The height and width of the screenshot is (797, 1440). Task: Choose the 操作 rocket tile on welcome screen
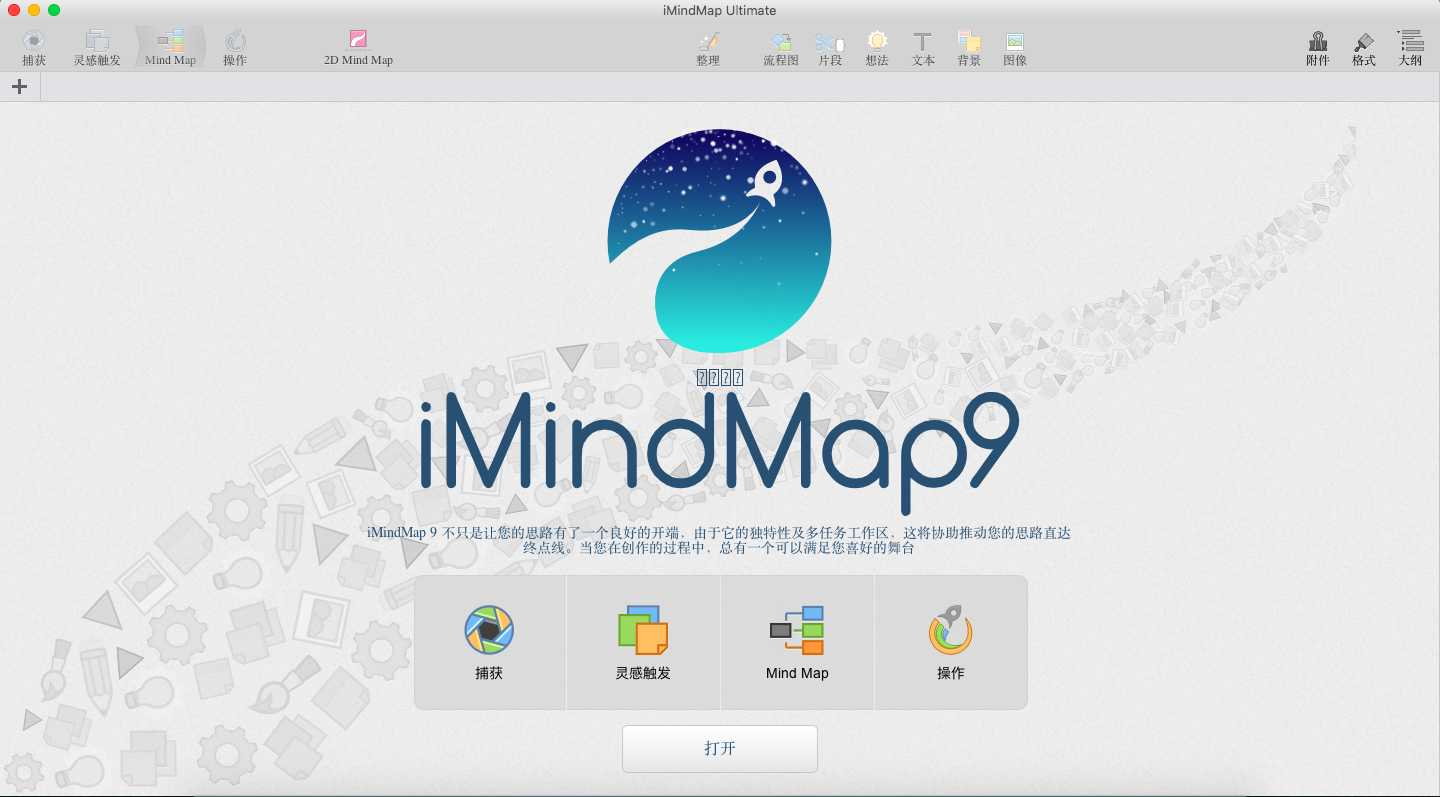click(x=951, y=642)
